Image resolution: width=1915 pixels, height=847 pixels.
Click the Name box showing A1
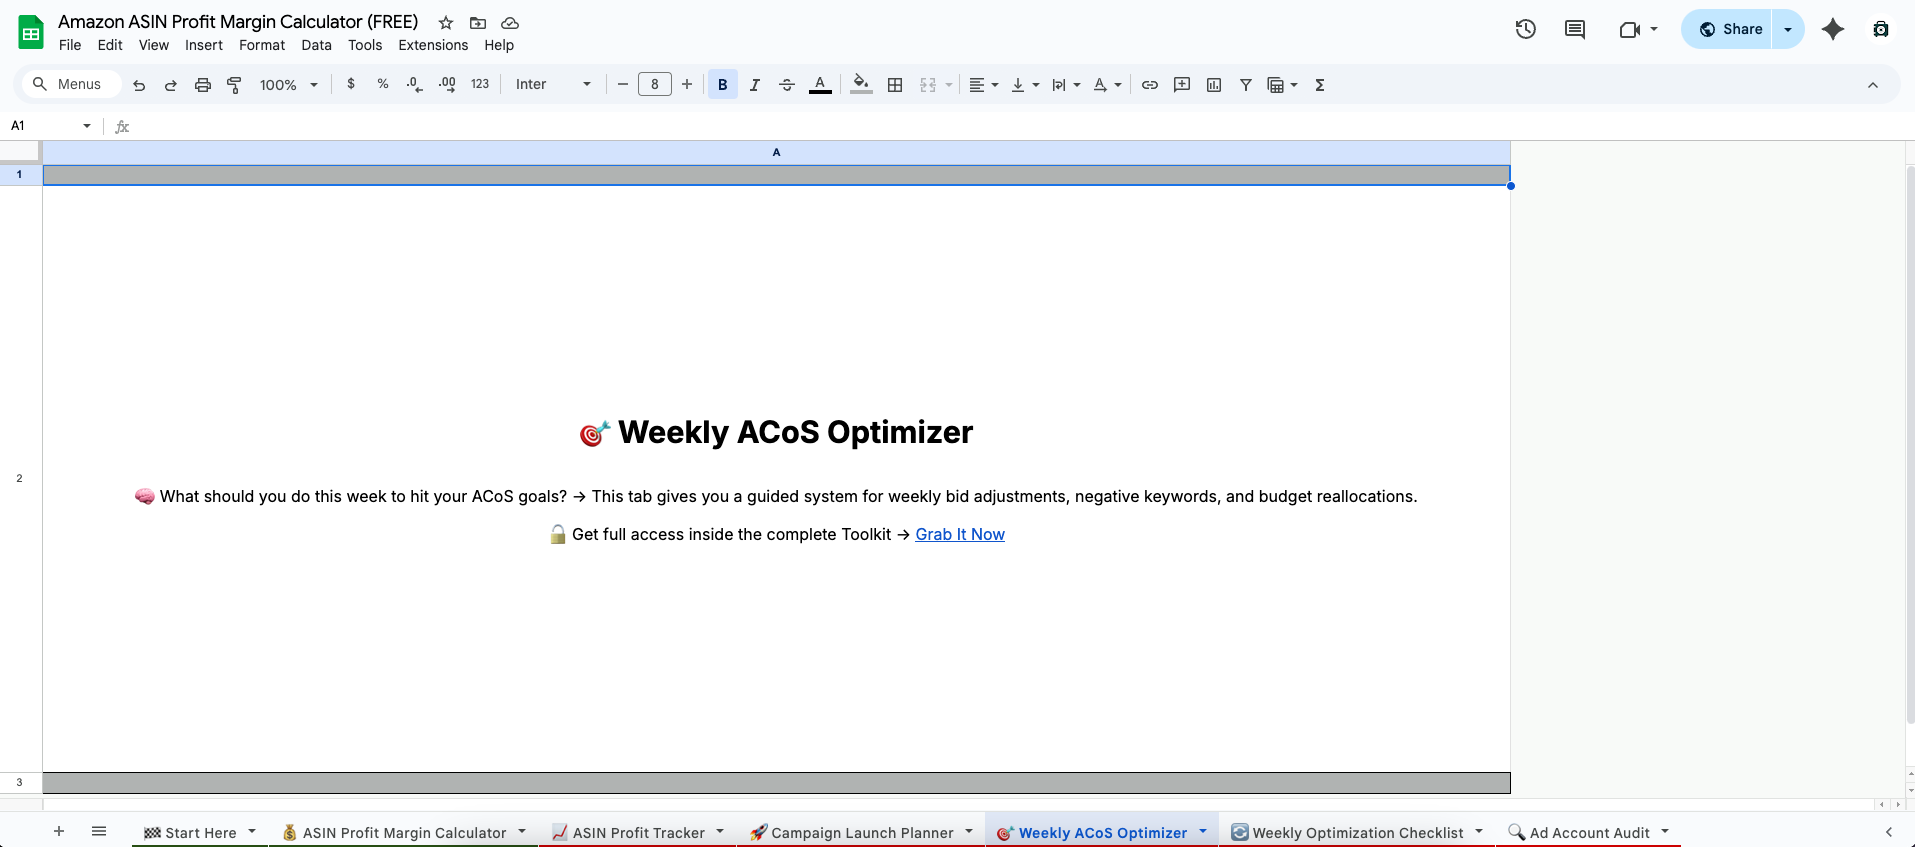(50, 126)
